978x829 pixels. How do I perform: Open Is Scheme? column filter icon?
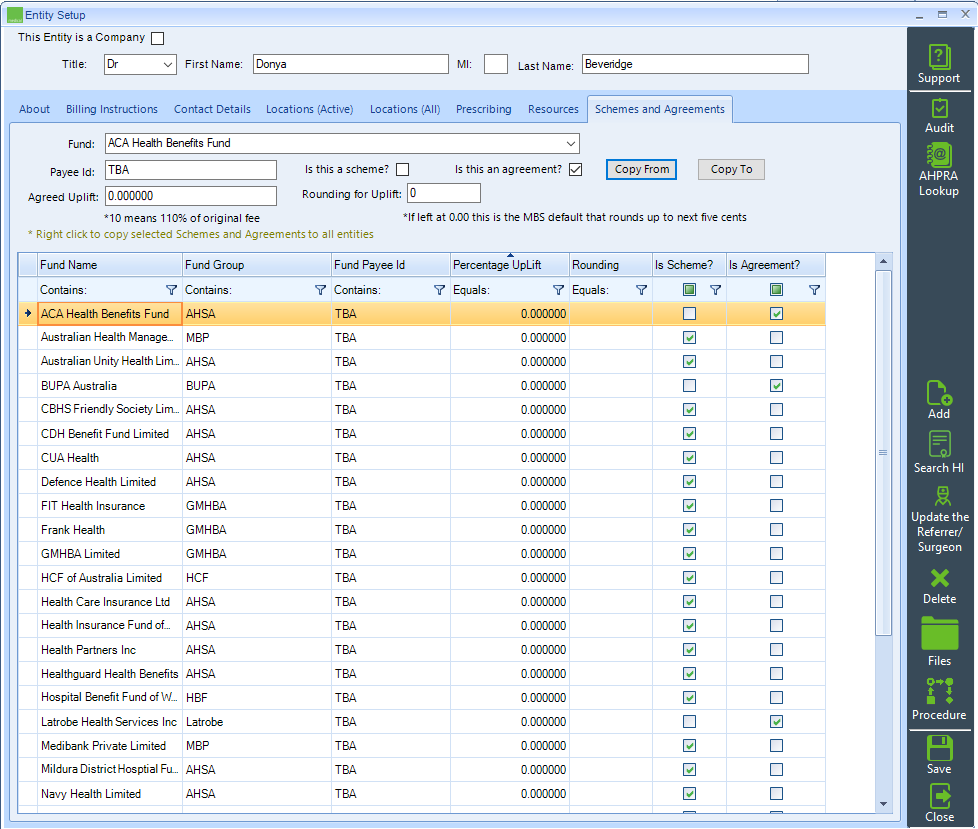(715, 290)
